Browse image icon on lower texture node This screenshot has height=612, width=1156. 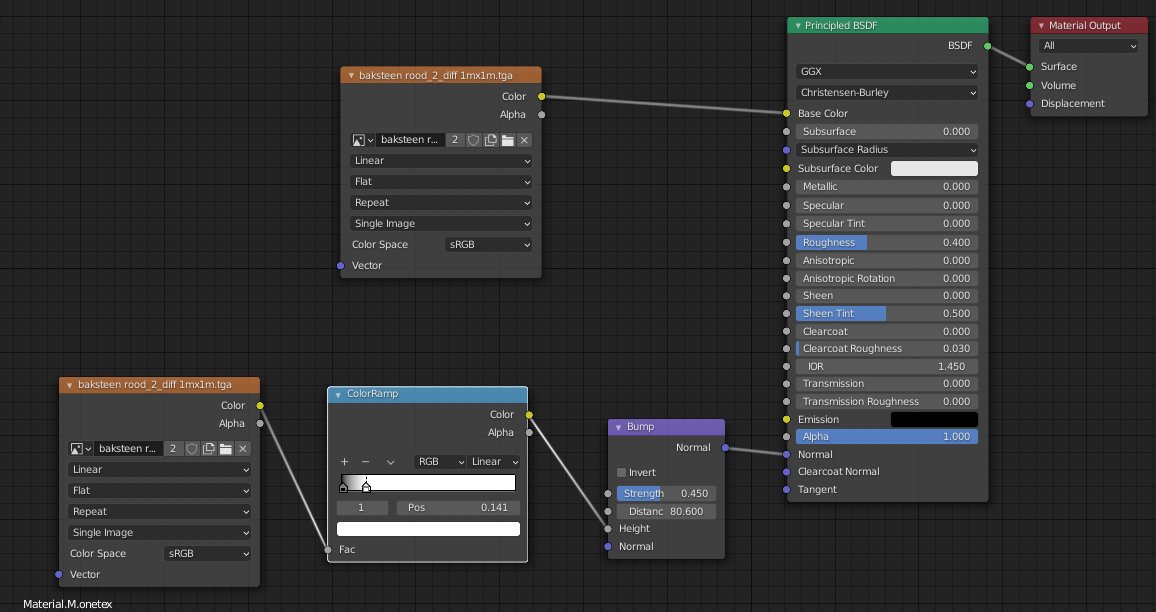pos(81,448)
